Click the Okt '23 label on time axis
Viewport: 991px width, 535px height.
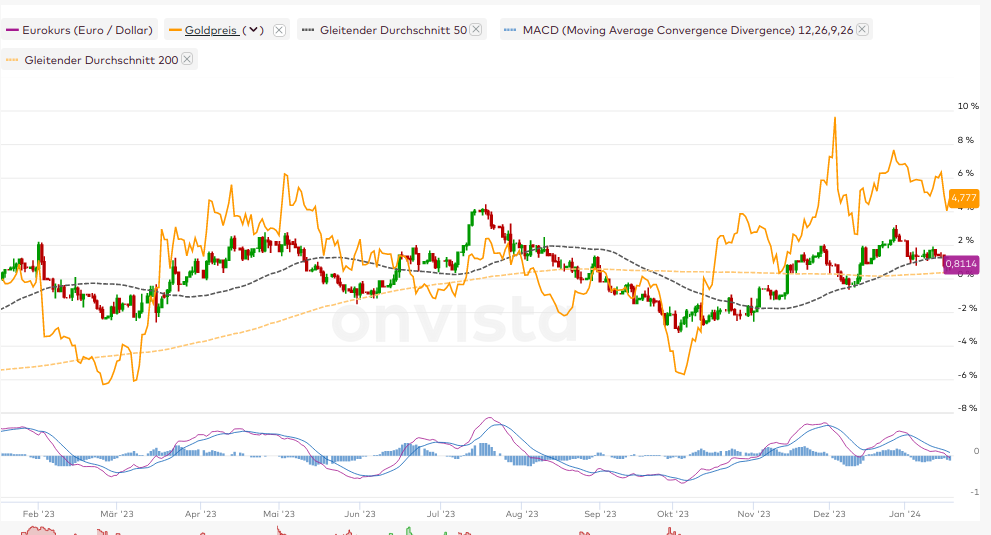673,514
